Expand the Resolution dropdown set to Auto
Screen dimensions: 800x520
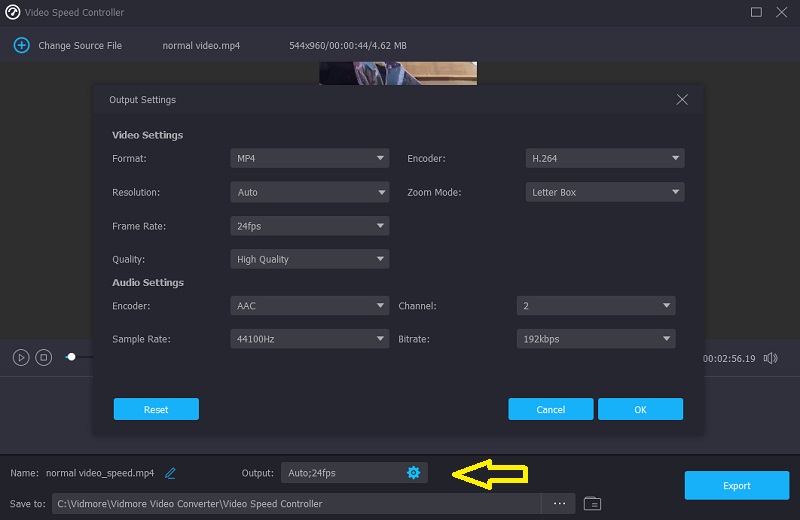tap(309, 192)
